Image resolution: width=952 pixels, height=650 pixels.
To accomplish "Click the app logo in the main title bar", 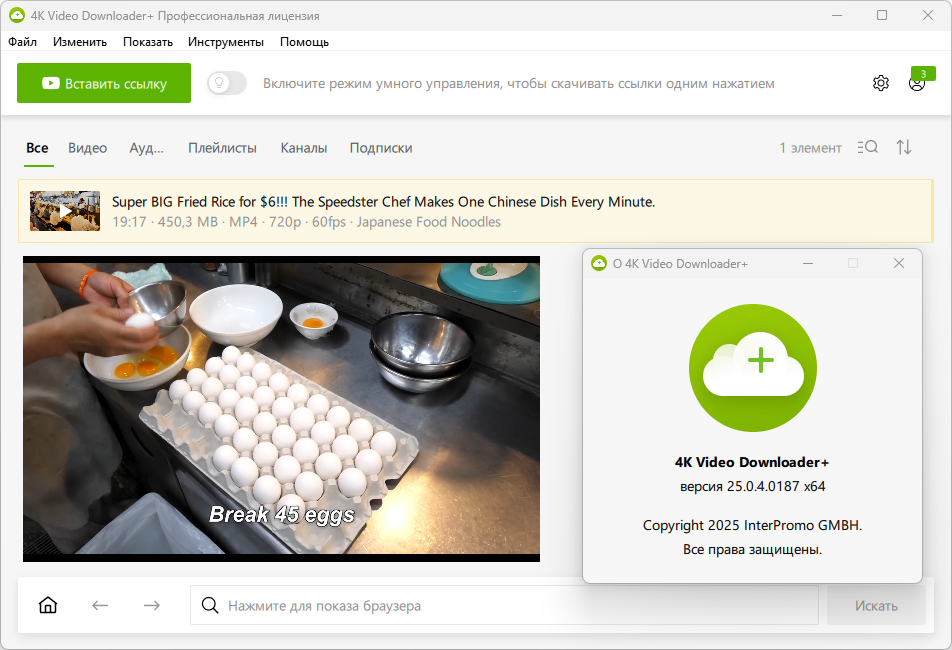I will 16,16.
